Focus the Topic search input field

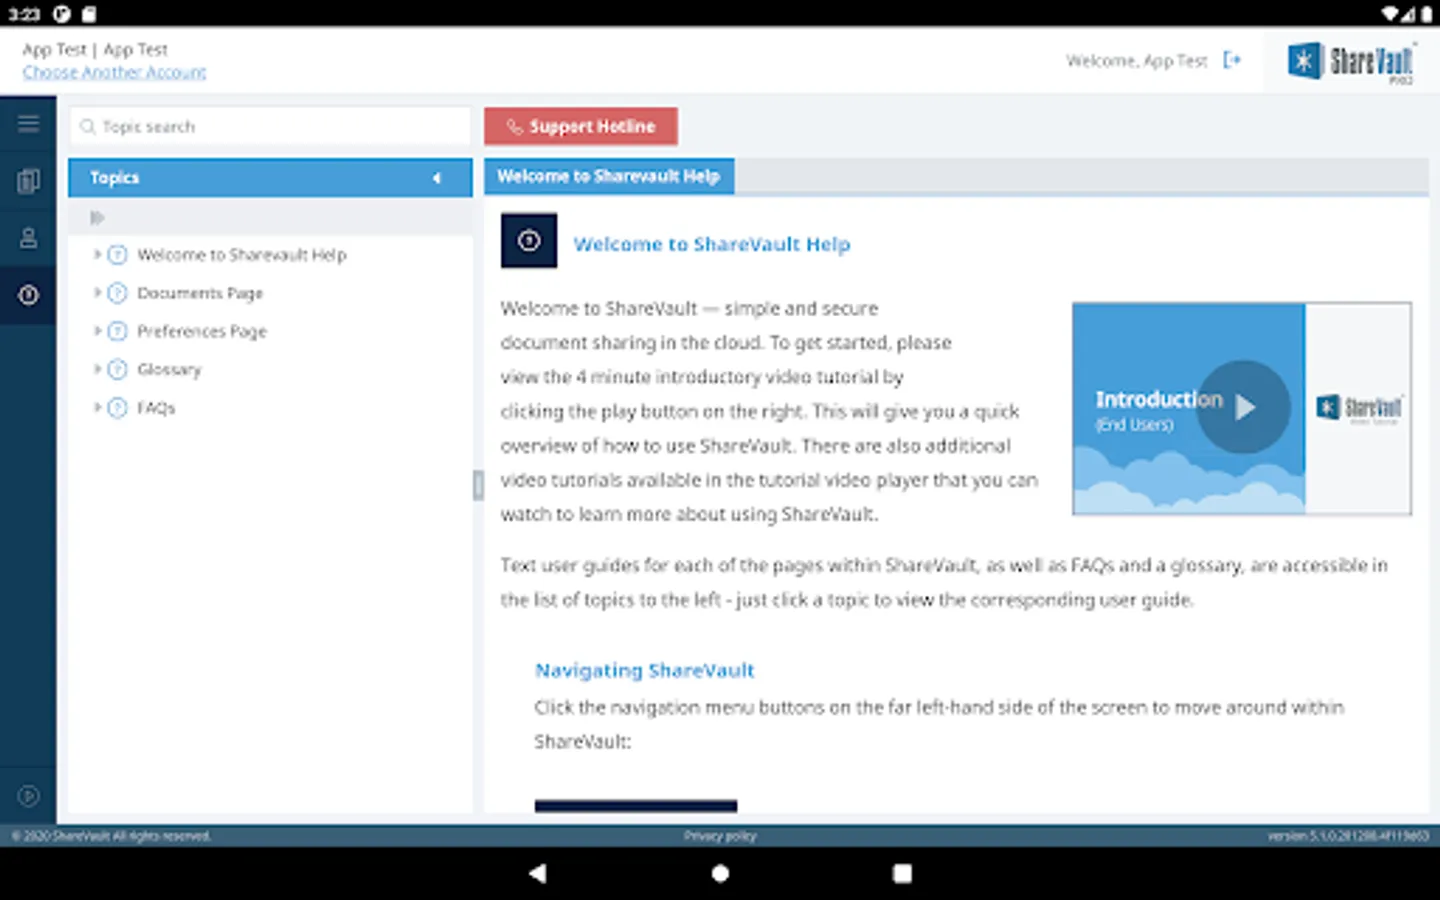coord(270,127)
